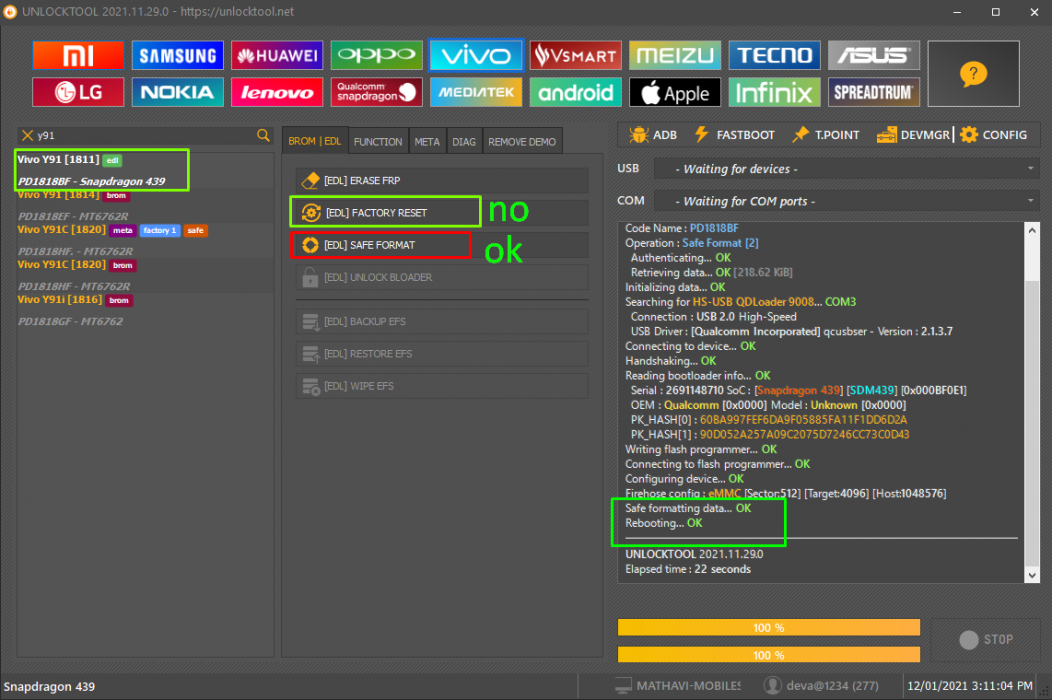
Task: Launch DEVMGR device manager
Action: click(913, 135)
